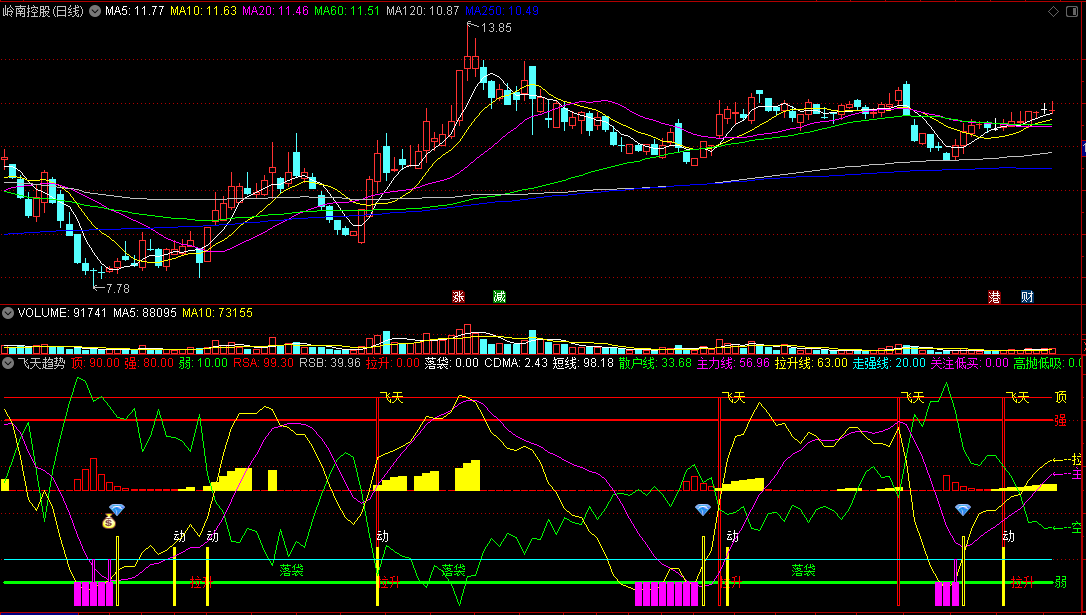Click the volume MA5: 88095 value

pos(145,313)
